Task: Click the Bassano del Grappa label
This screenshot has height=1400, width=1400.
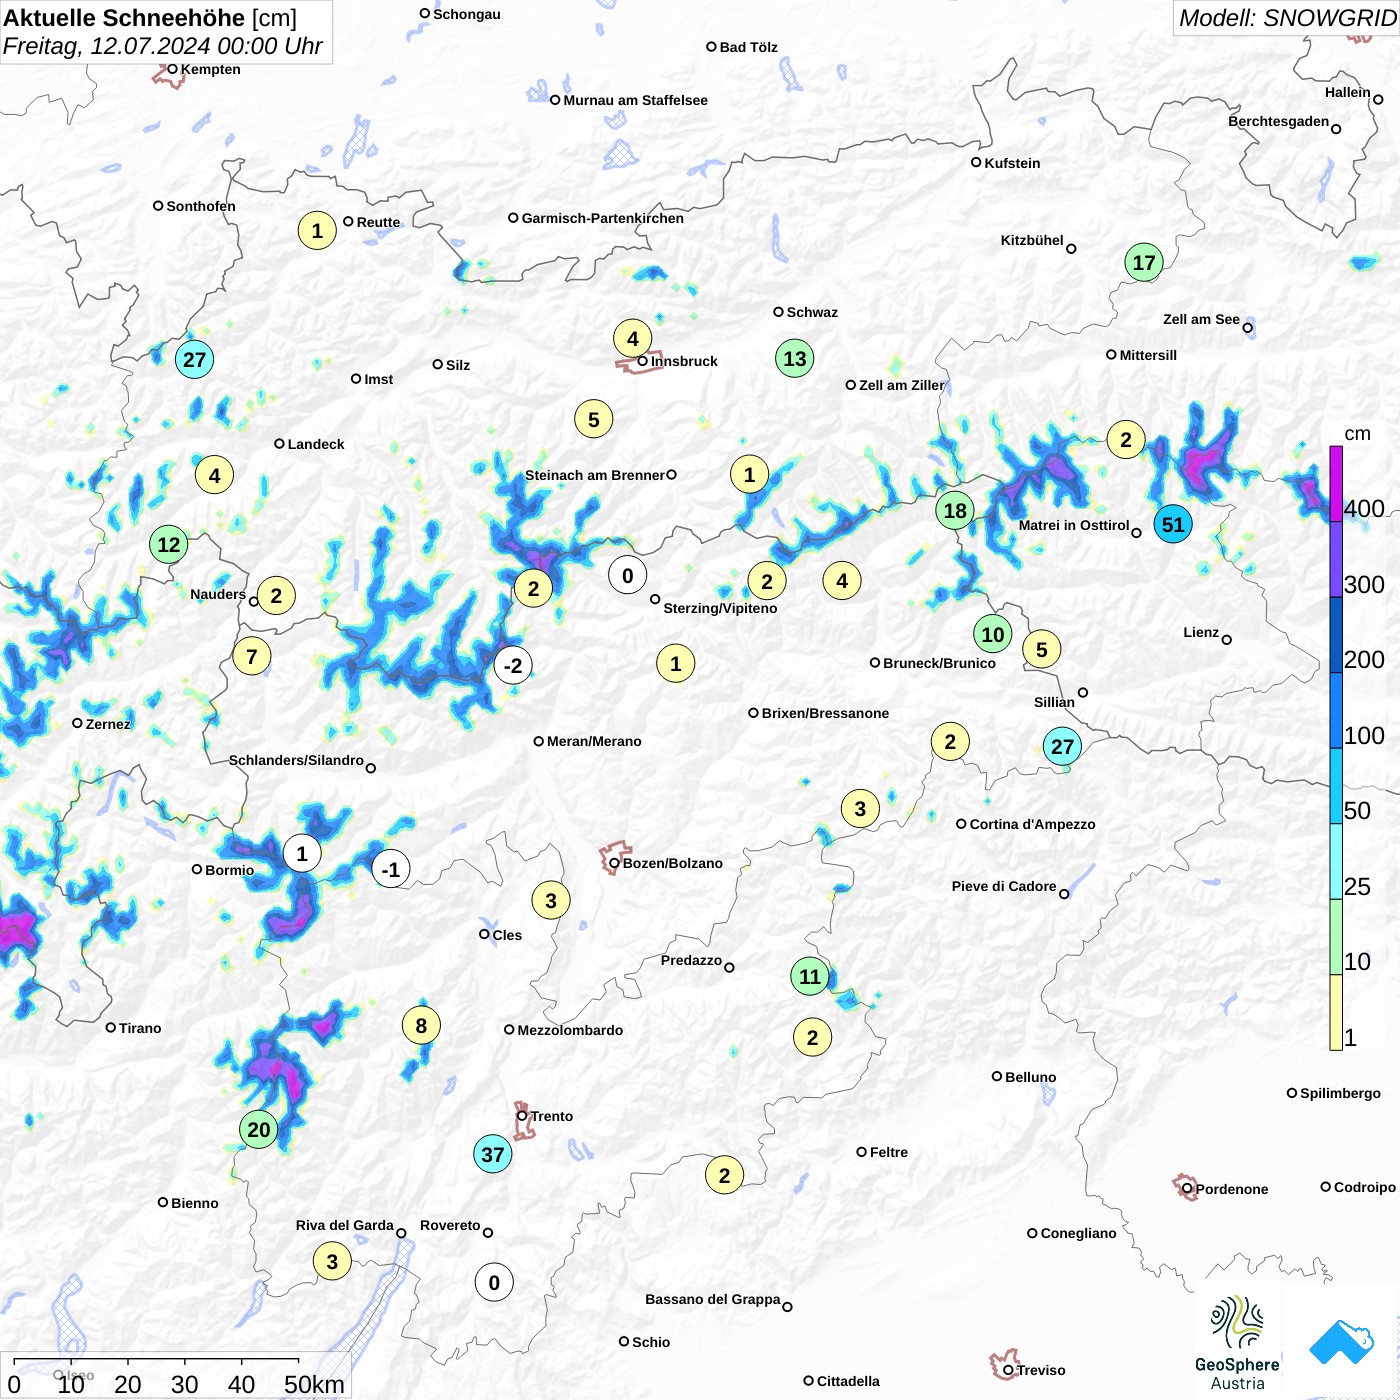Action: point(713,1299)
